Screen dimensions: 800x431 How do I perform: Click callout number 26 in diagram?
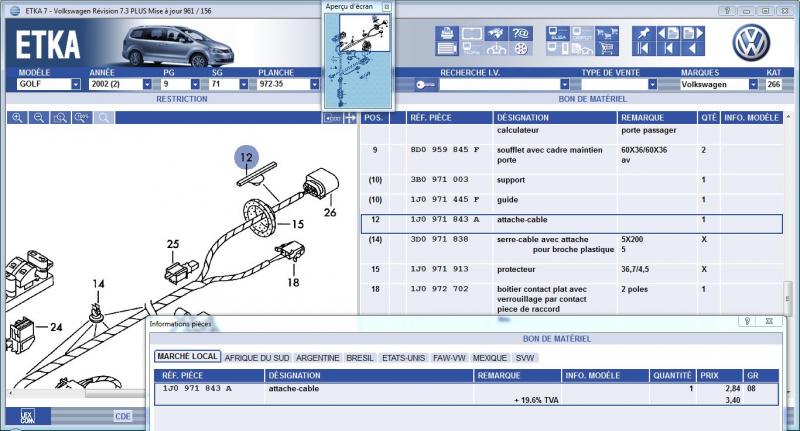coord(330,213)
